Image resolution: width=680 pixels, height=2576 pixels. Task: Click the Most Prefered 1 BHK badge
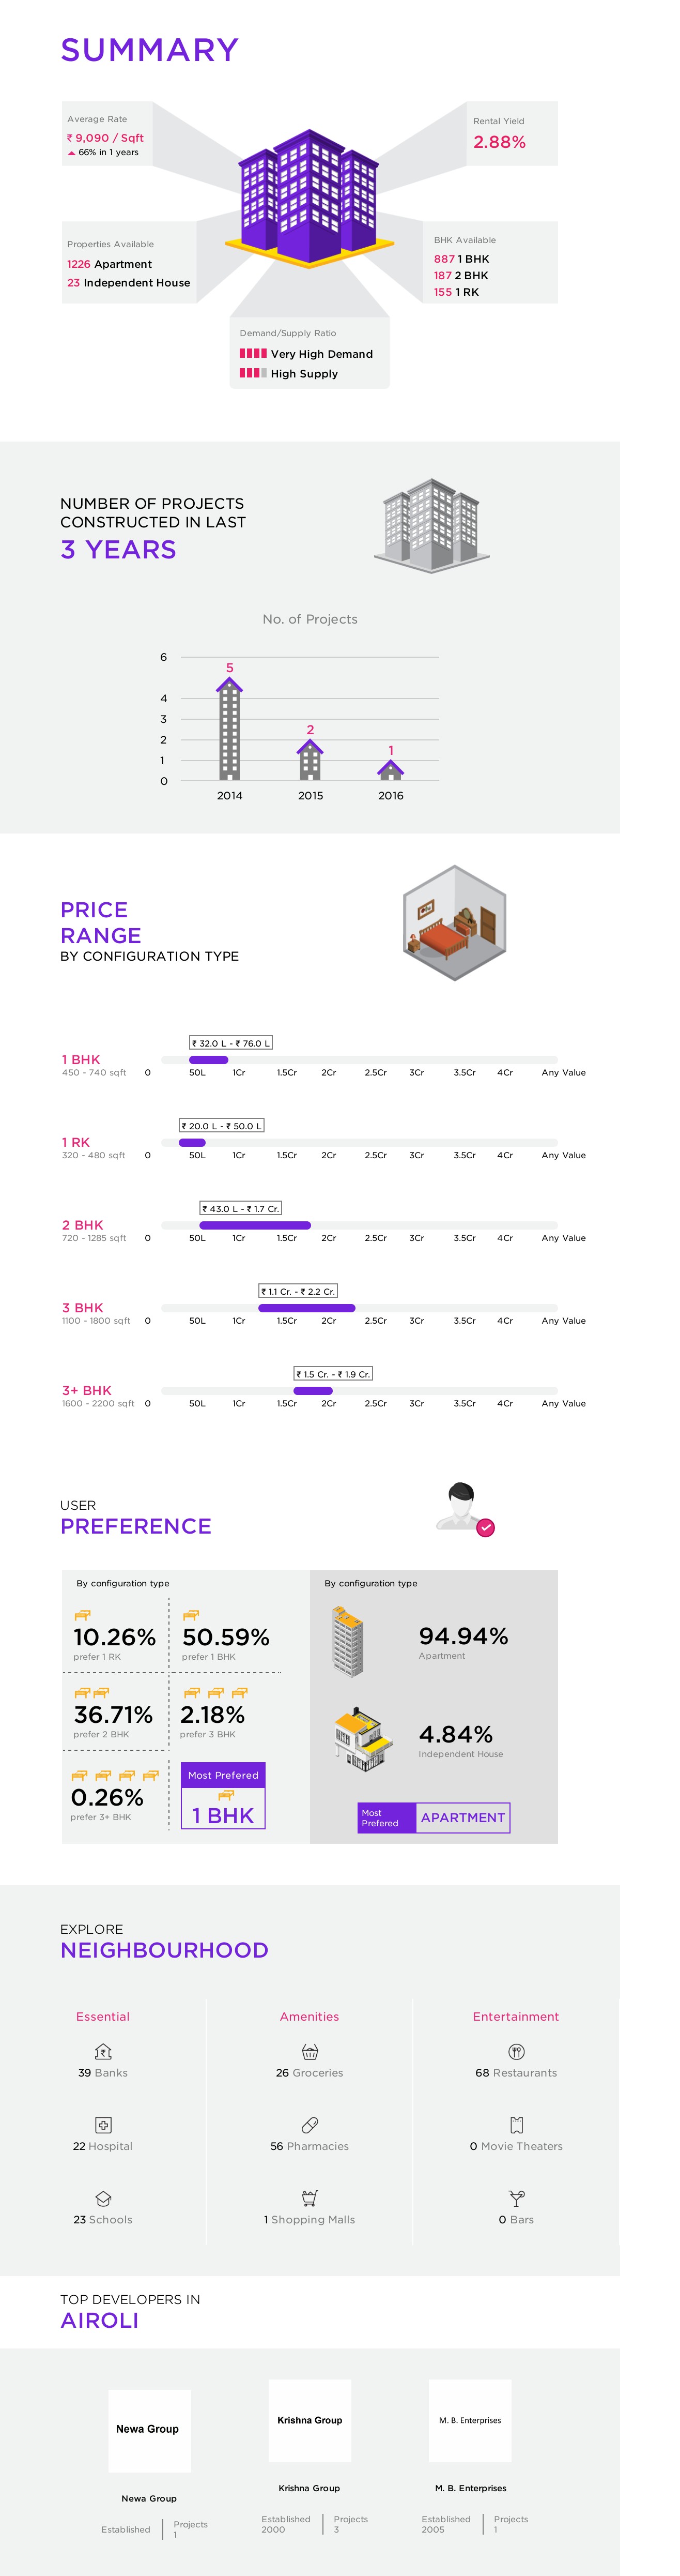[223, 1795]
